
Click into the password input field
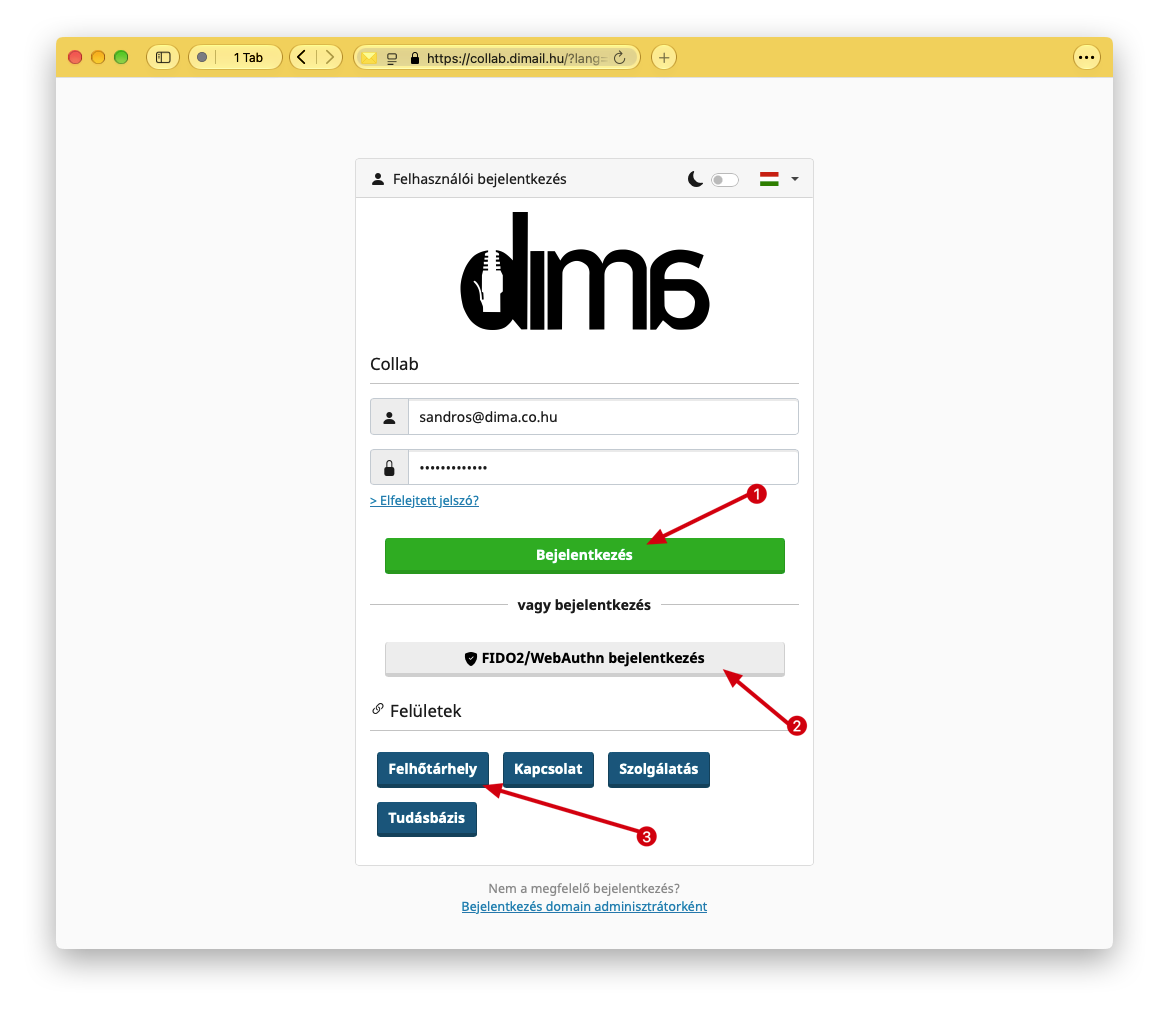tap(602, 467)
